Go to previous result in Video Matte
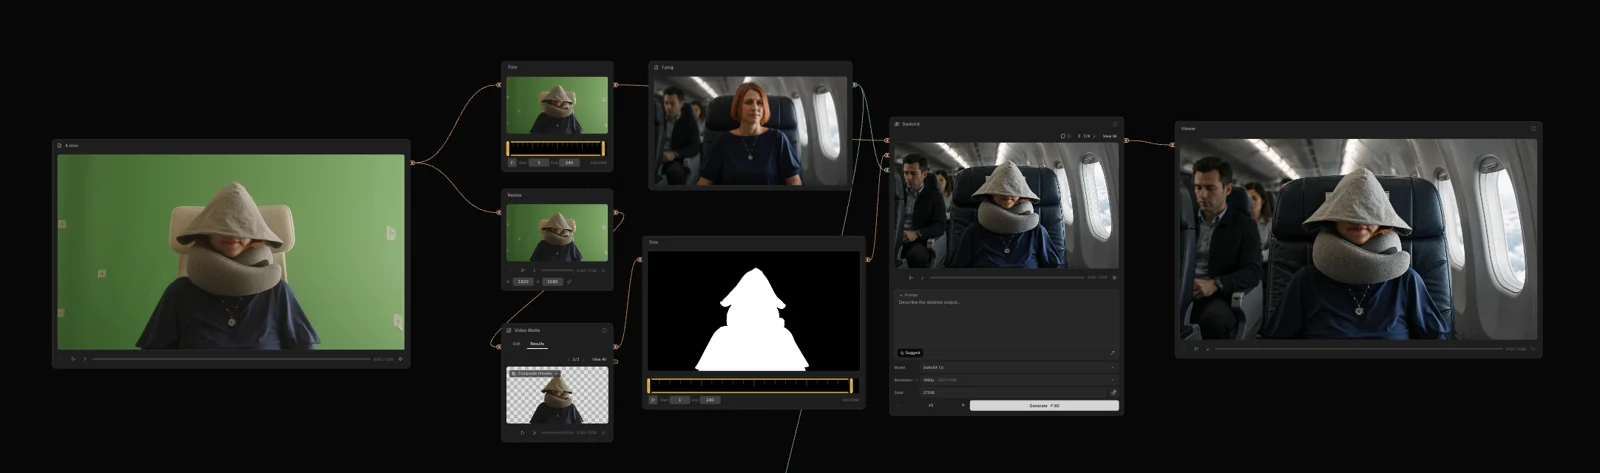This screenshot has height=473, width=1600. [568, 359]
